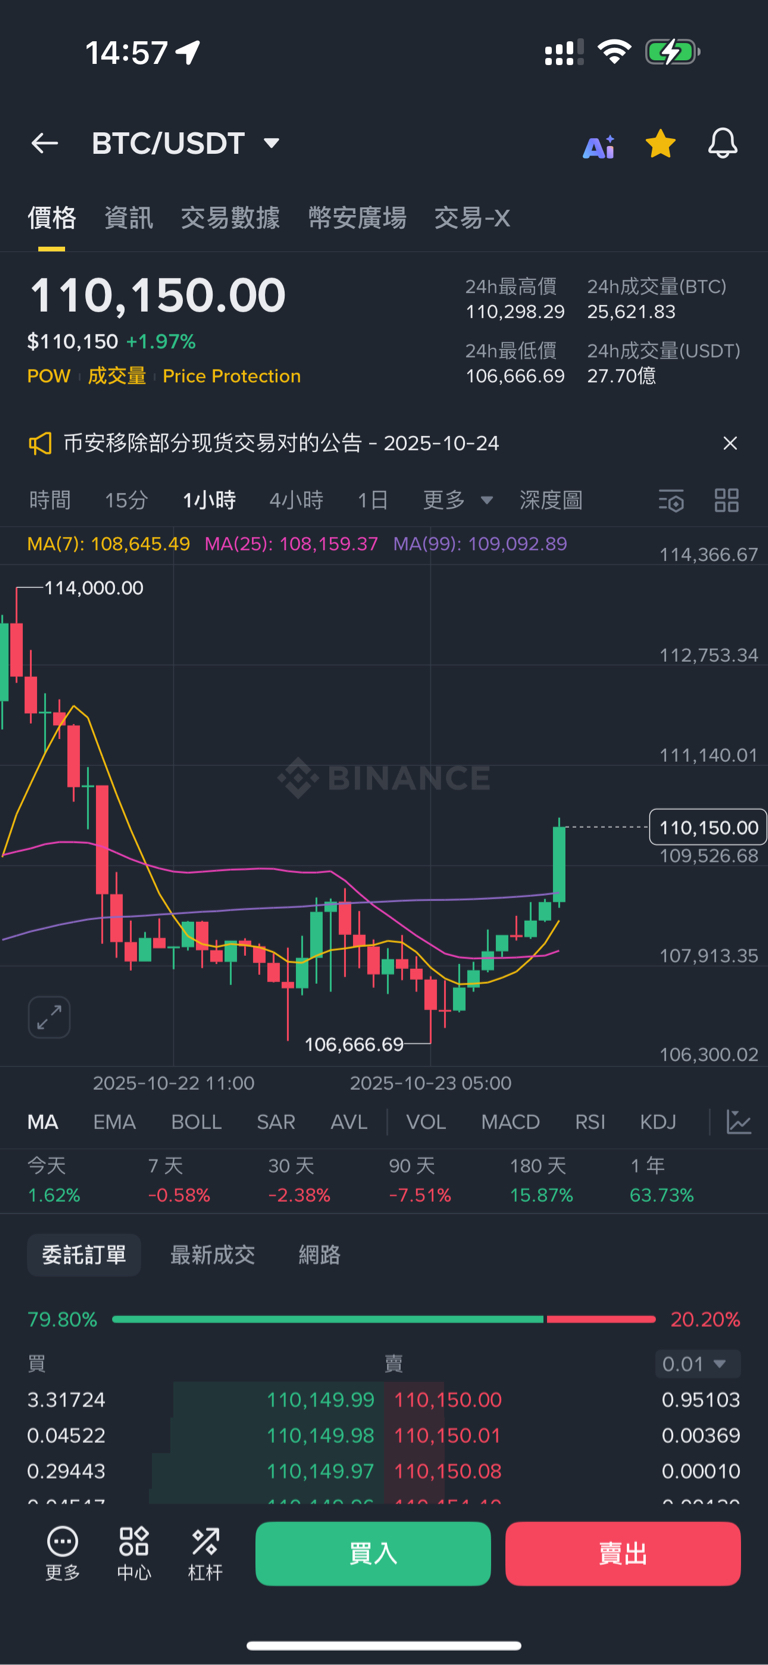Screen dimensions: 768x1665
Task: Expand the 更多 timeframe dropdown
Action: pos(458,500)
